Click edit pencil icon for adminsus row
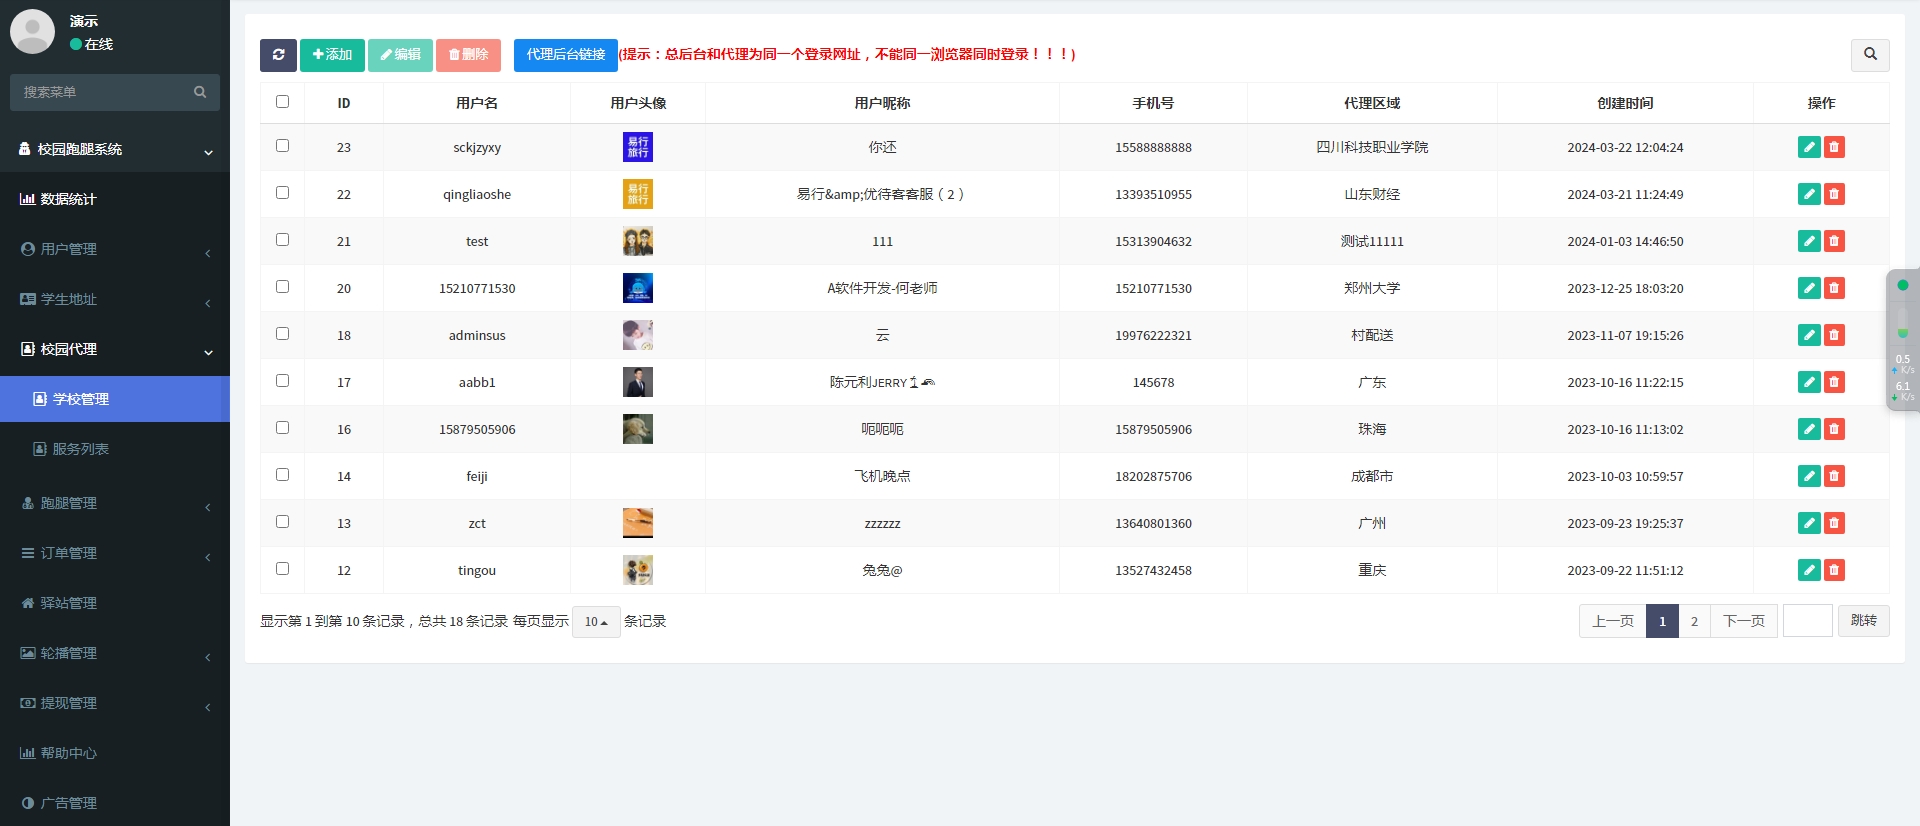 click(x=1808, y=335)
